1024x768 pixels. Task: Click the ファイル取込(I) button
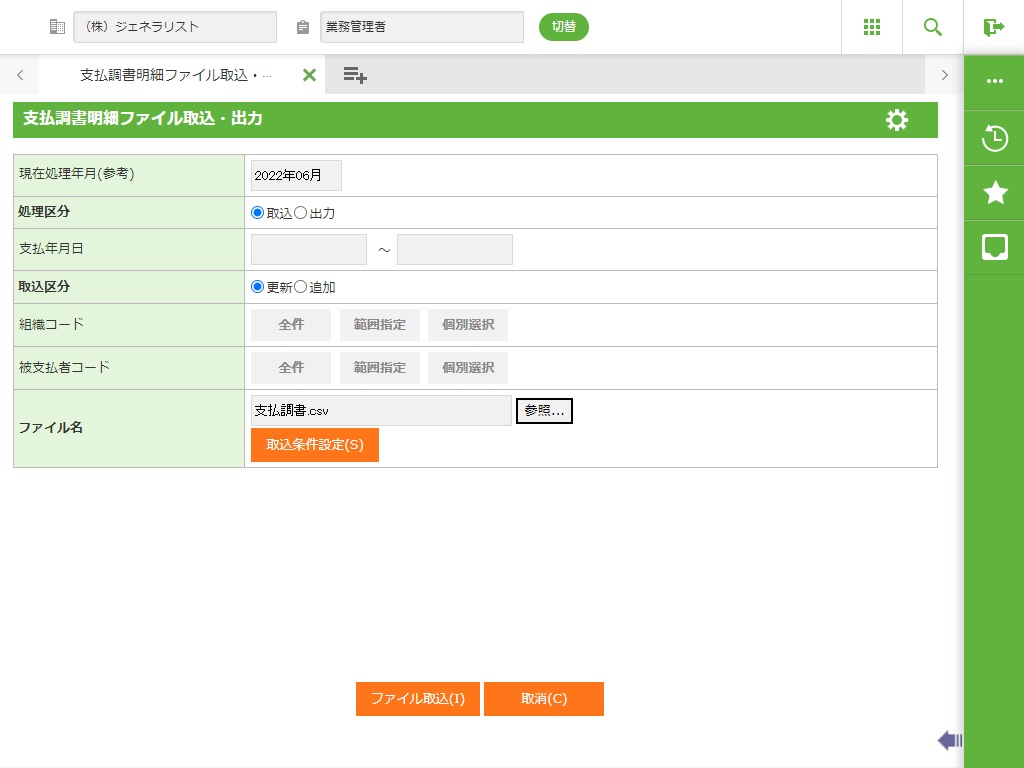[418, 699]
